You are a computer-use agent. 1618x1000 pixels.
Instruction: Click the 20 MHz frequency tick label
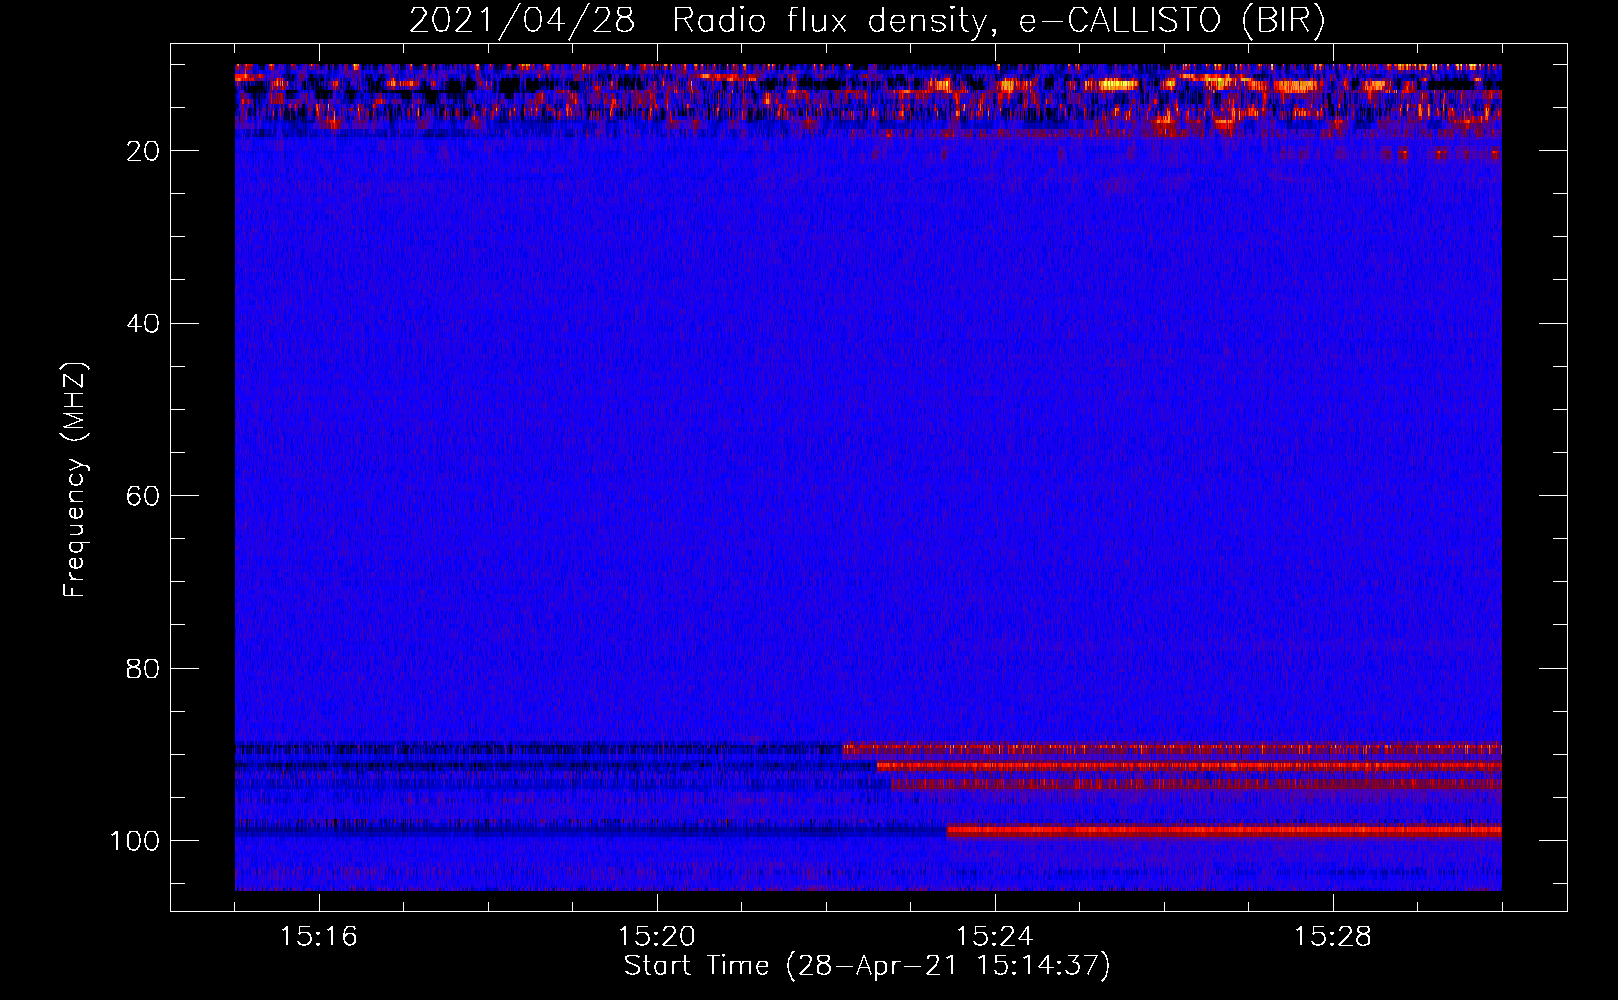144,151
